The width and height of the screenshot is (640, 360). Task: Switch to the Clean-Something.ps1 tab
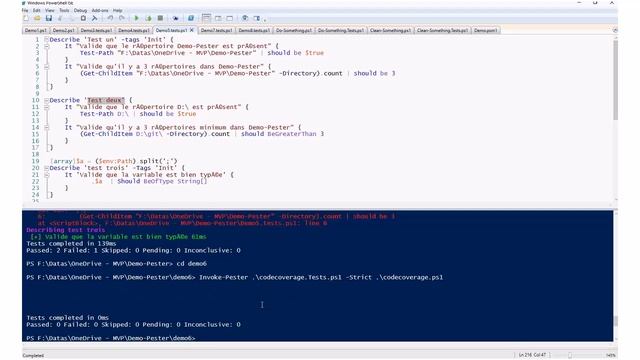click(390, 30)
